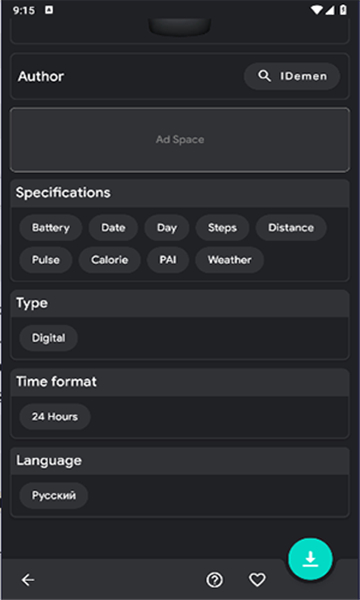Go back using the arrow icon

(x=28, y=580)
